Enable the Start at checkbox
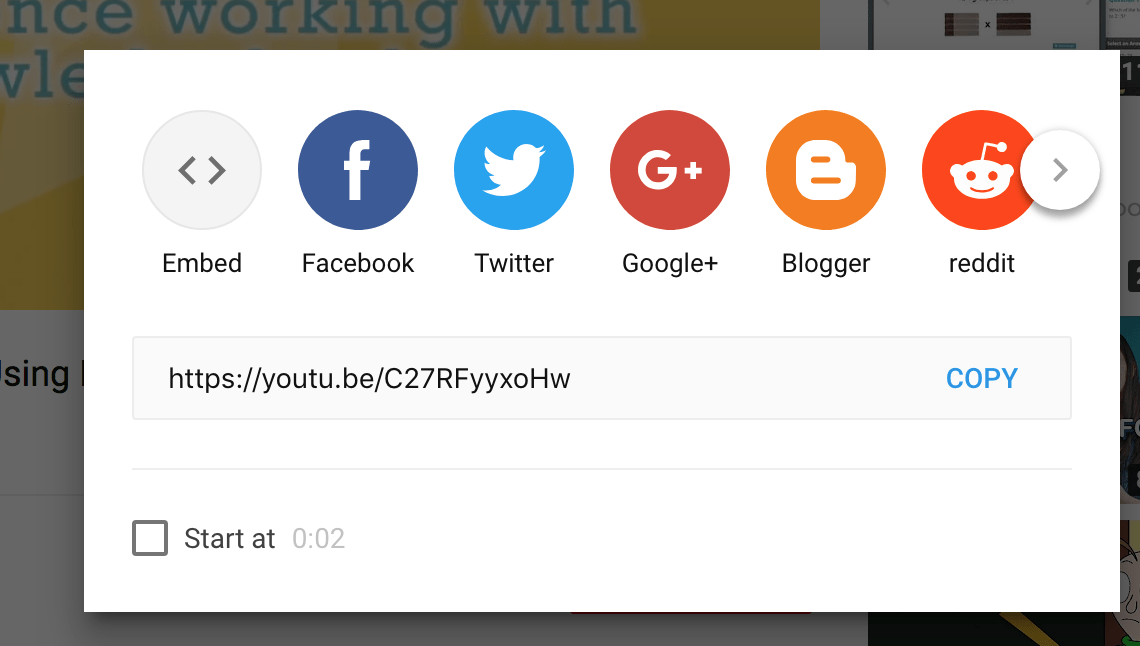This screenshot has height=646, width=1140. click(150, 538)
